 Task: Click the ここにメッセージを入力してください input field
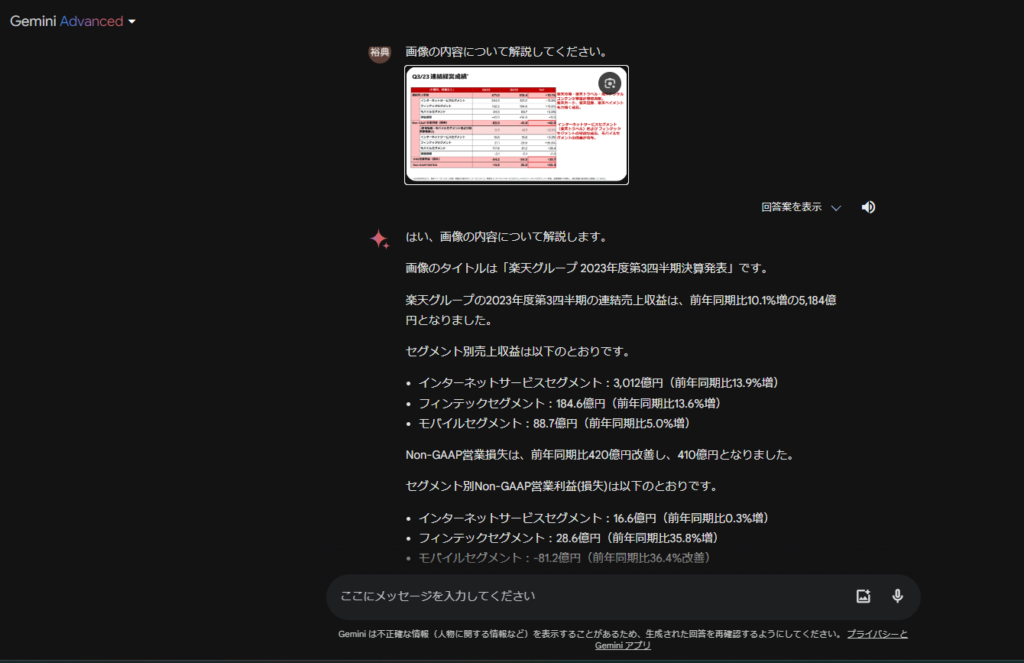580,596
